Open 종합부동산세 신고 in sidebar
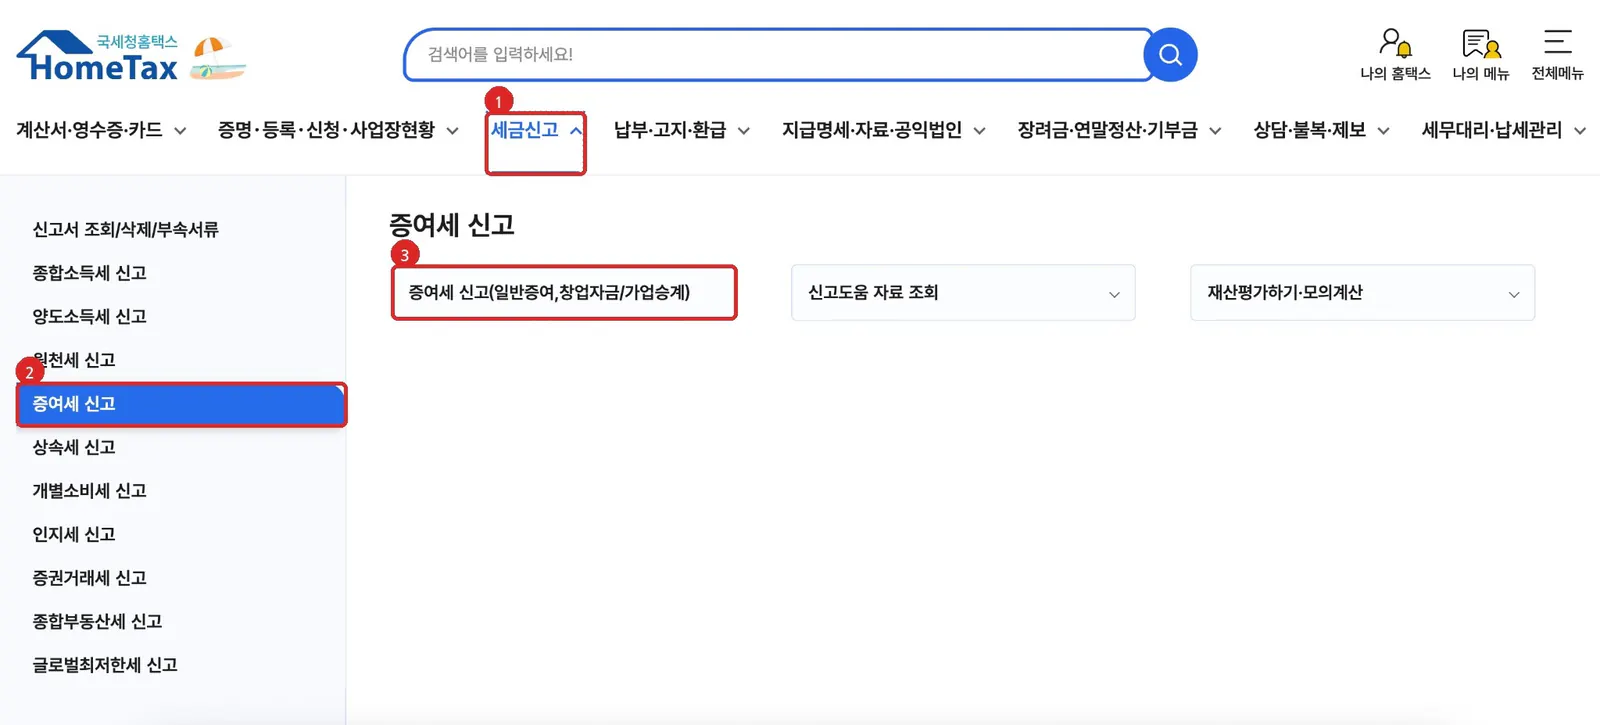The image size is (1600, 725). 97,621
